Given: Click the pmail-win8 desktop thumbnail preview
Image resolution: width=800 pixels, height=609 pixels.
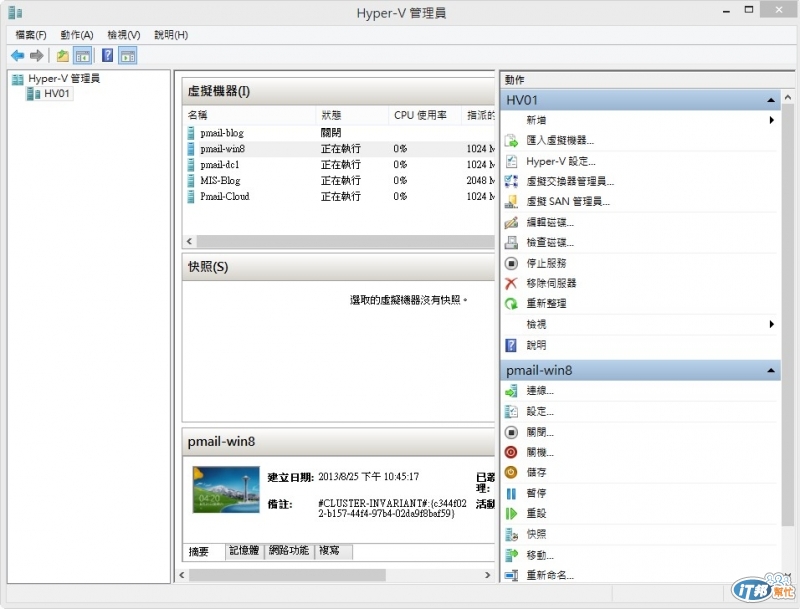Looking at the screenshot, I should (x=226, y=489).
